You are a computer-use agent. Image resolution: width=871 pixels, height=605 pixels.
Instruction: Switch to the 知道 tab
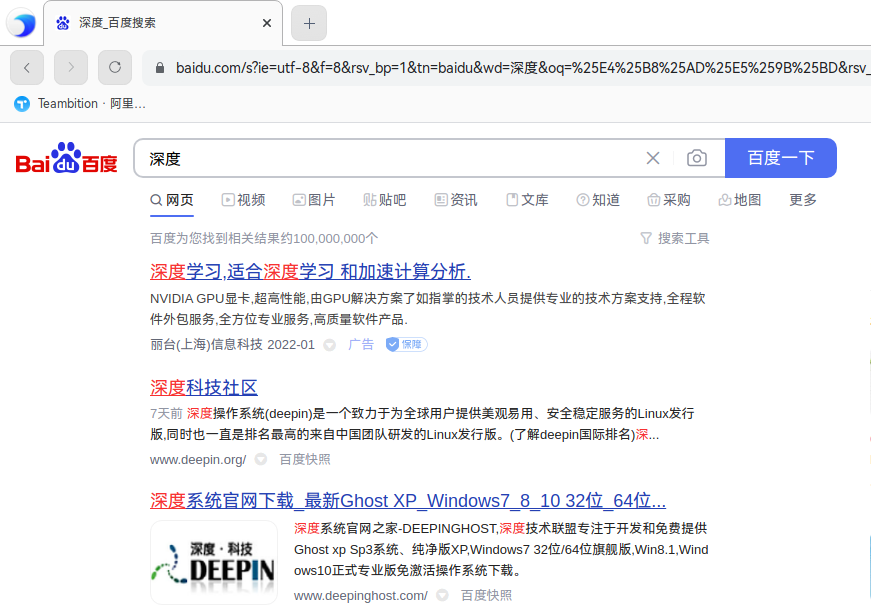point(598,200)
